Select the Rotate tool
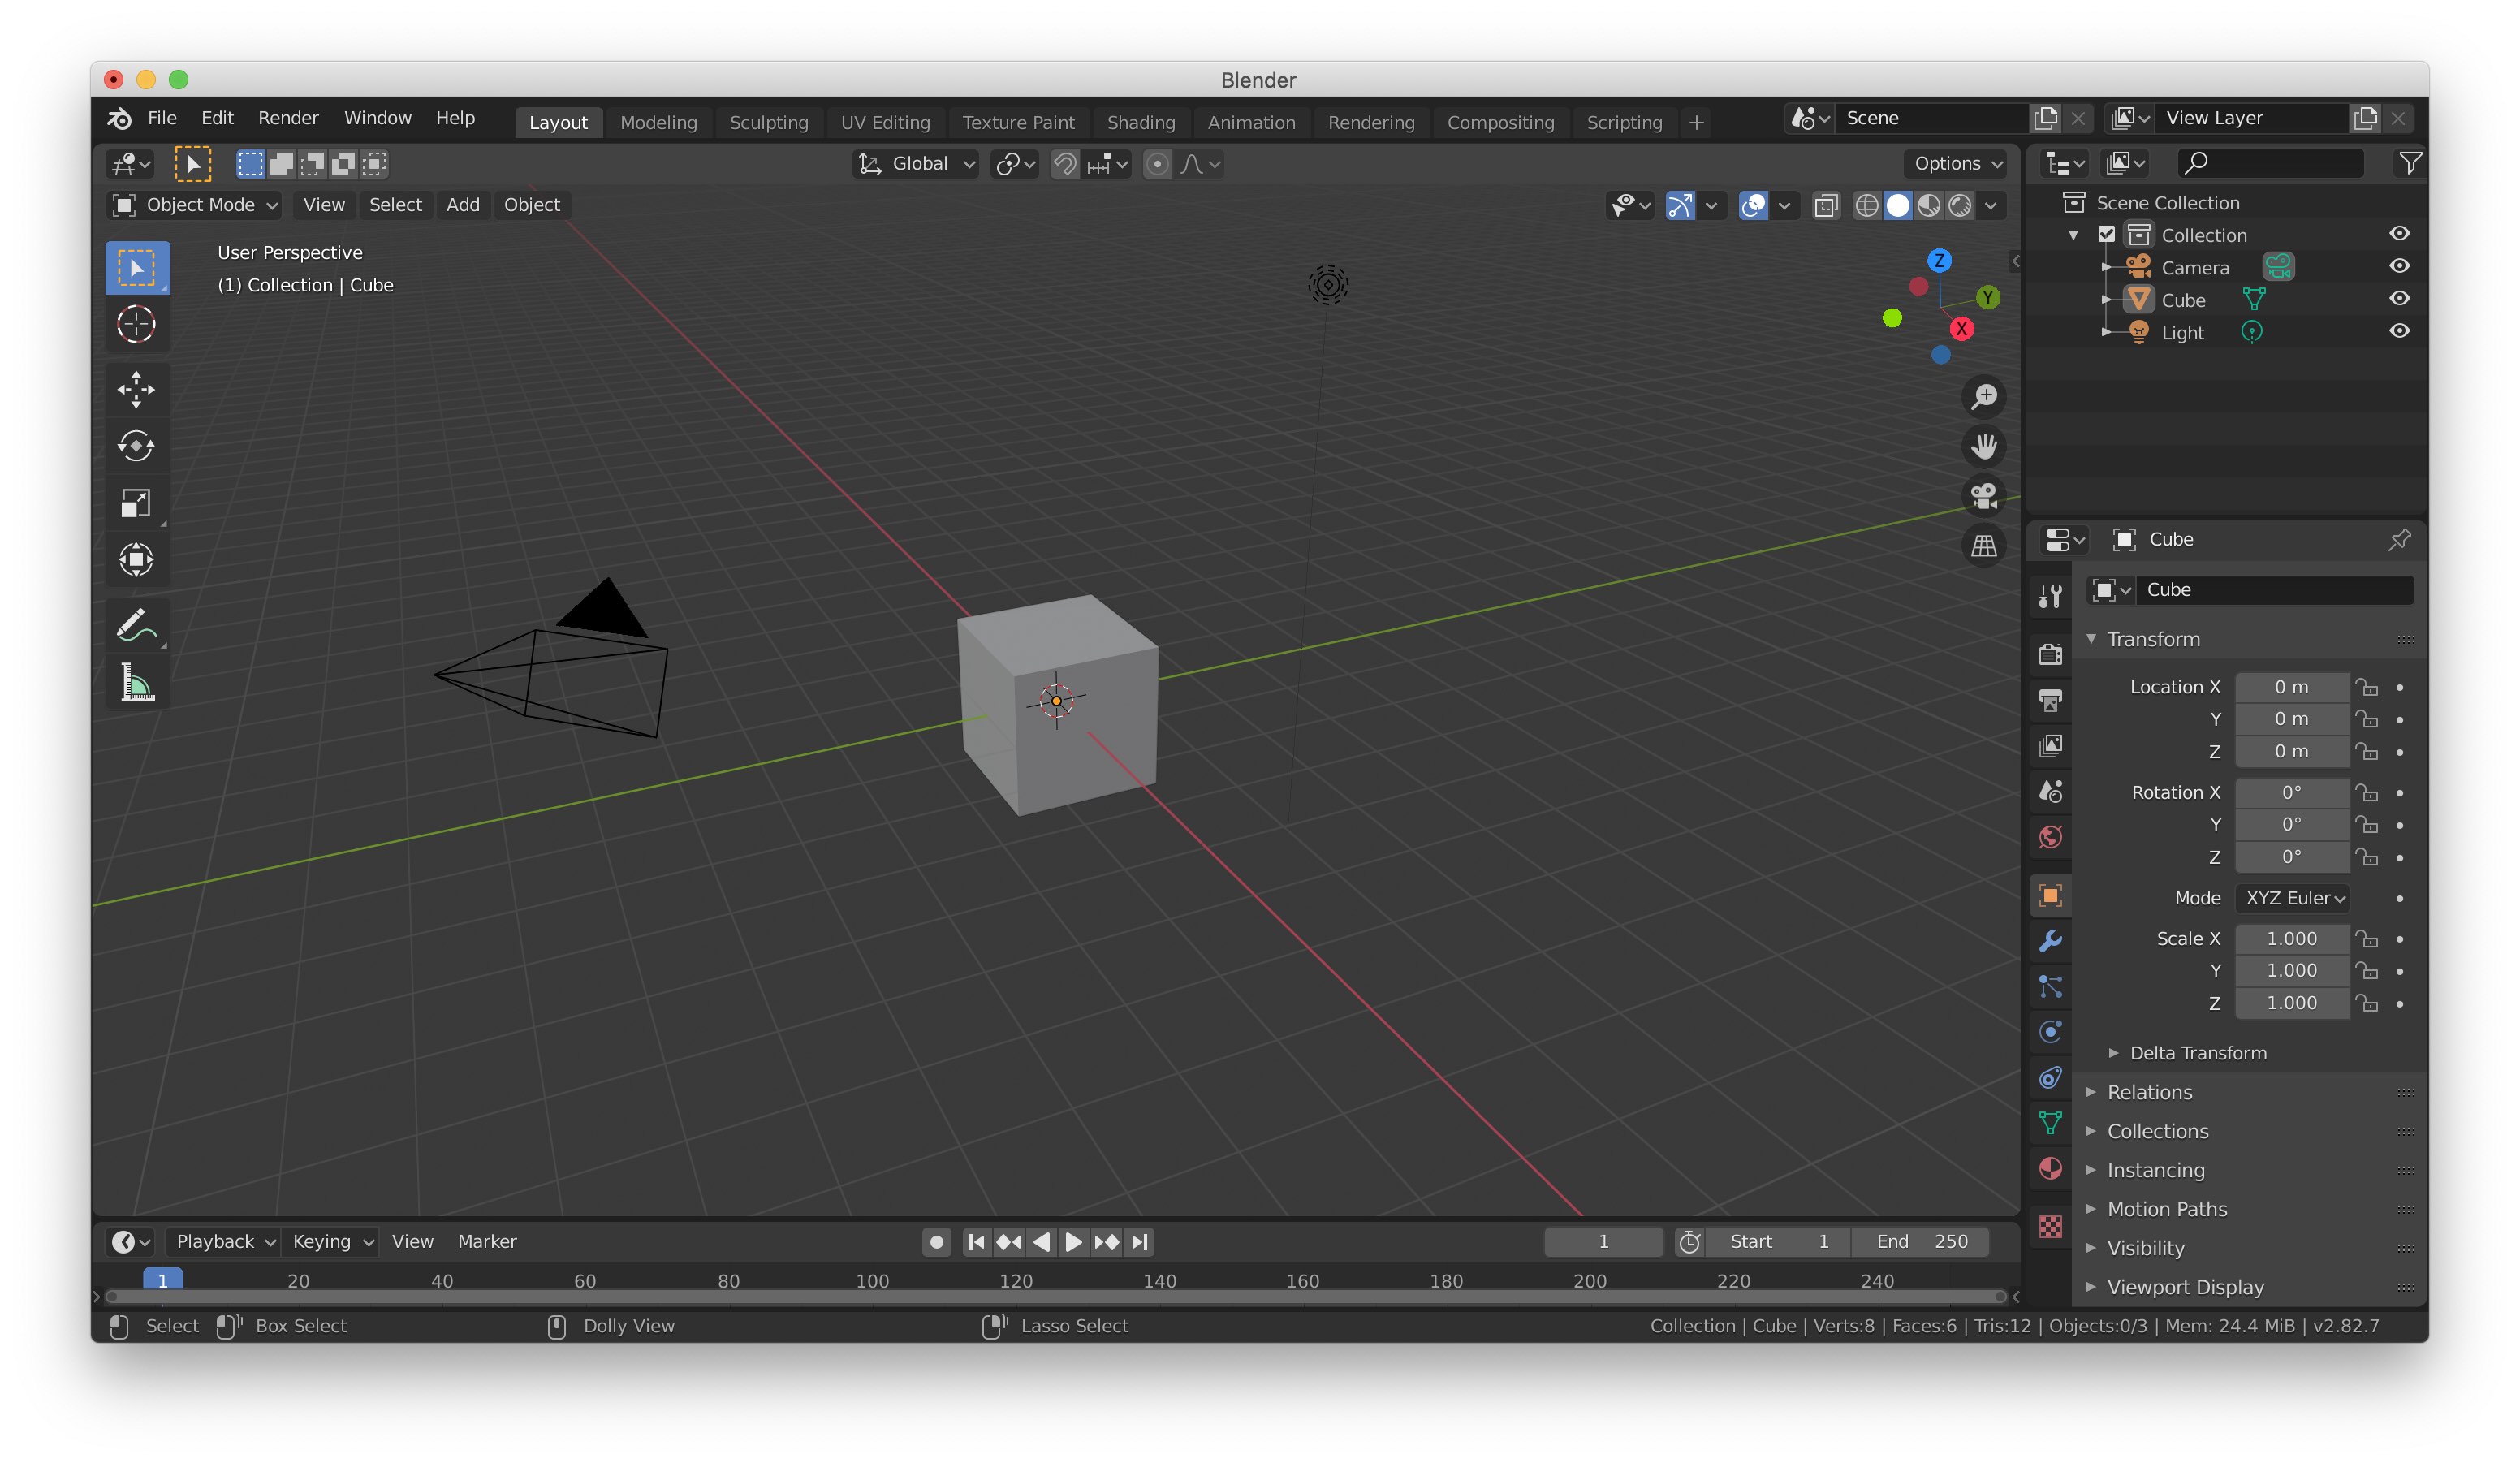Image resolution: width=2520 pixels, height=1463 pixels. [x=136, y=446]
